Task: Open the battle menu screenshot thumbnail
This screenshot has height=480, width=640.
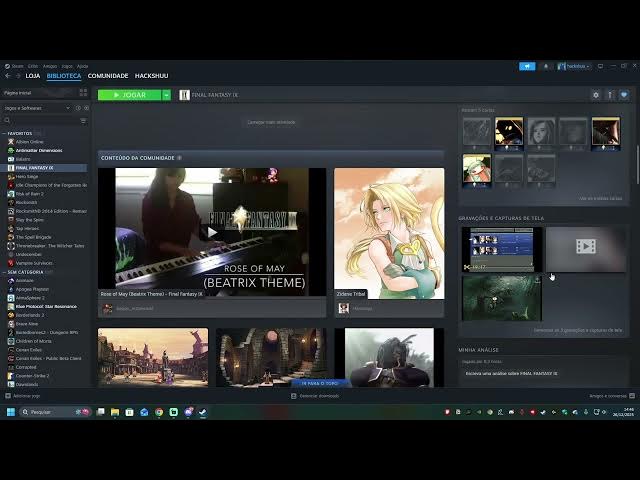Action: pos(502,249)
